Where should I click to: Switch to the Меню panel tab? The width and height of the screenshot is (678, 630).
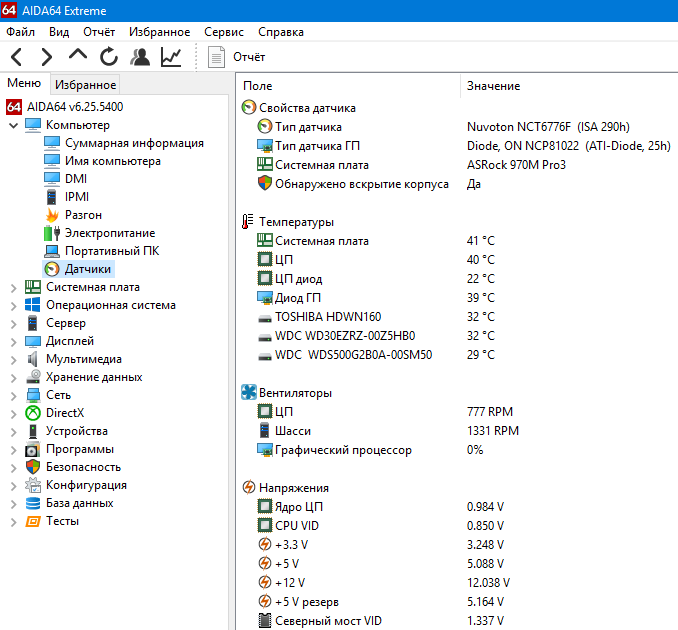[24, 83]
